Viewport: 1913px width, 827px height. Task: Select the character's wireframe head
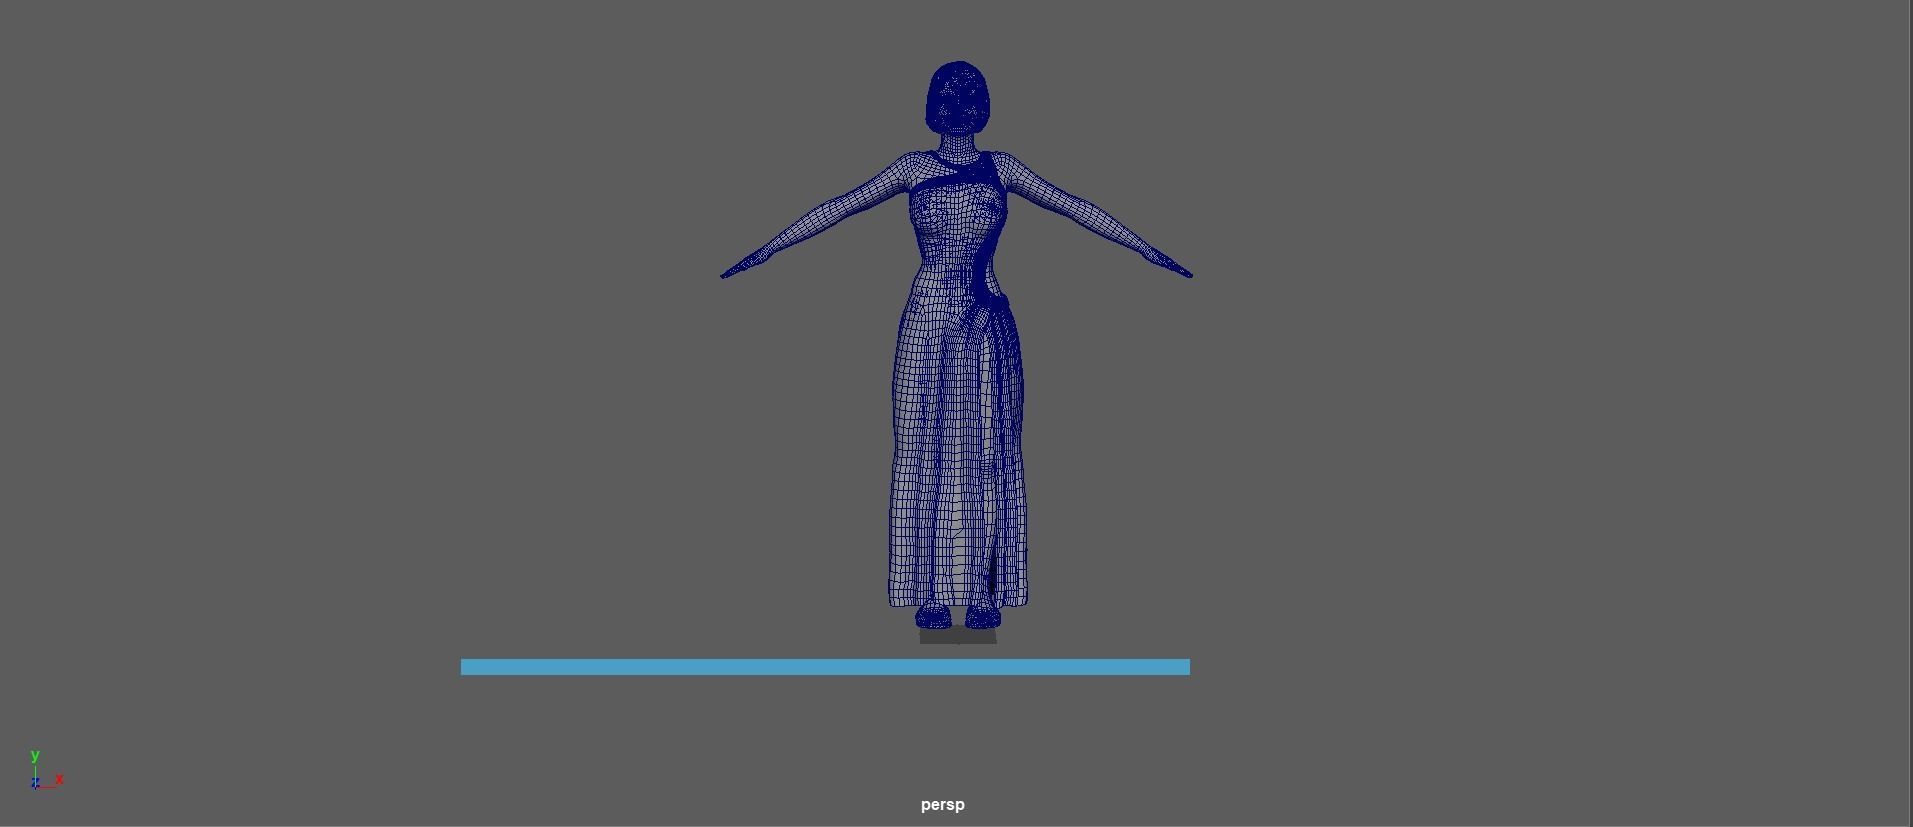[959, 98]
